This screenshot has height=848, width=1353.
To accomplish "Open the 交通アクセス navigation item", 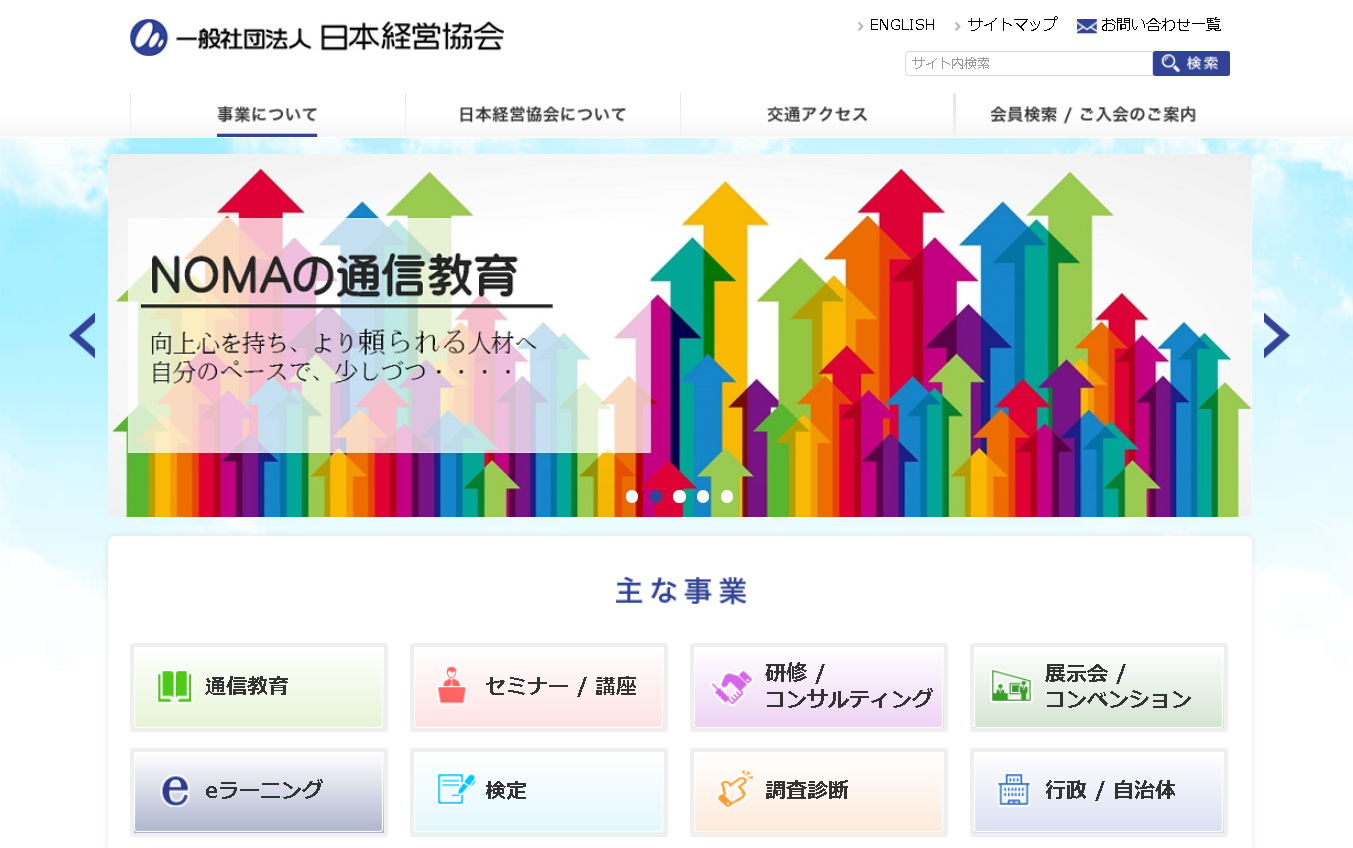I will pos(817,114).
